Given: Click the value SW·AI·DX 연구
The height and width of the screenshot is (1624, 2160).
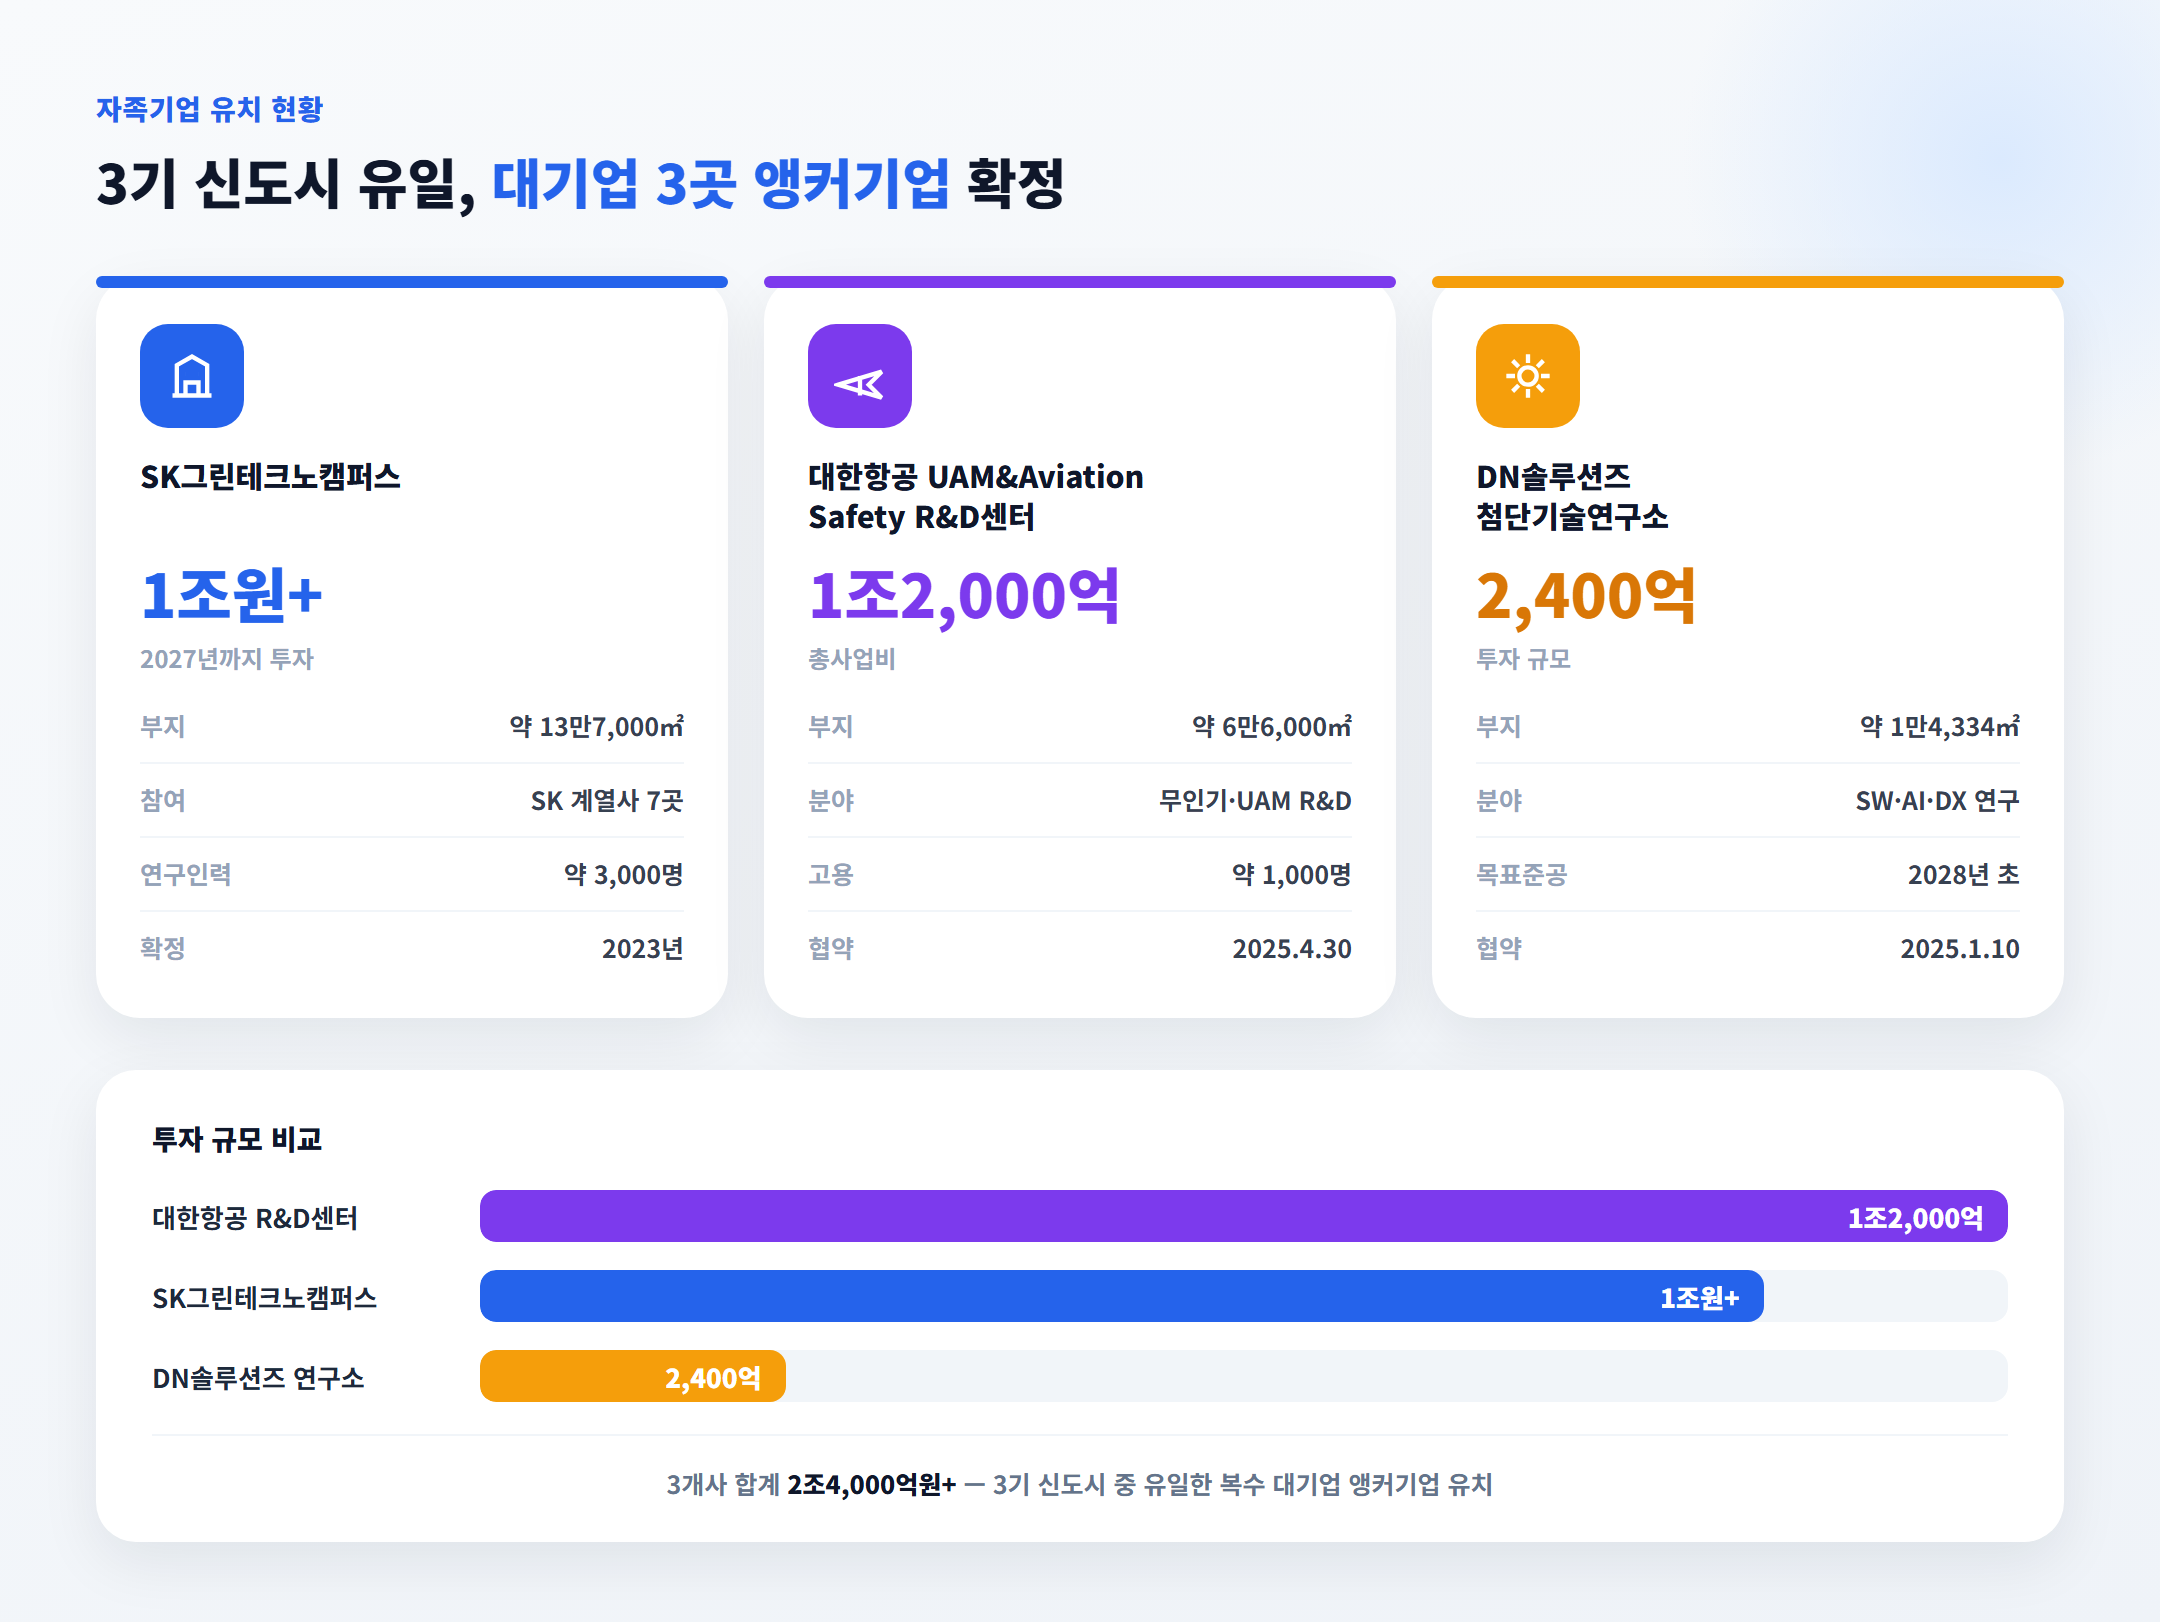Looking at the screenshot, I should point(1938,800).
